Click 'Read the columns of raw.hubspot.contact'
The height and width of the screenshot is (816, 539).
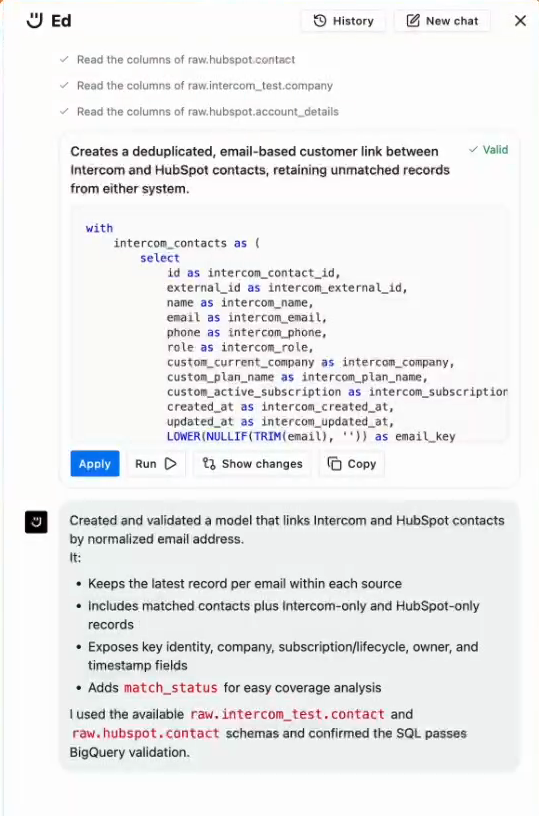(x=186, y=60)
